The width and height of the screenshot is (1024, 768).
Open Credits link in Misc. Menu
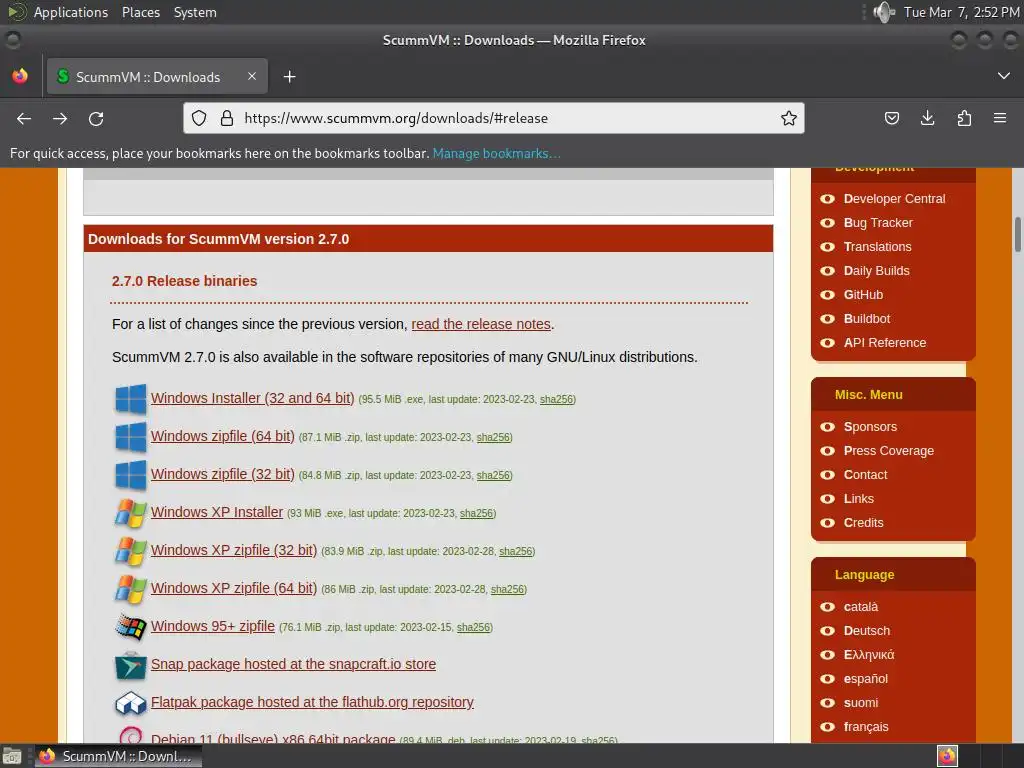(863, 522)
